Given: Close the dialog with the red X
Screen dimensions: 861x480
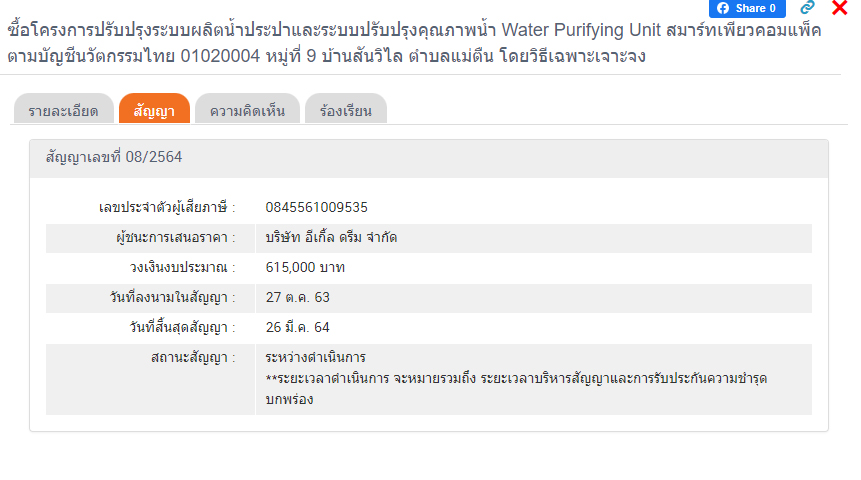Looking at the screenshot, I should [840, 8].
